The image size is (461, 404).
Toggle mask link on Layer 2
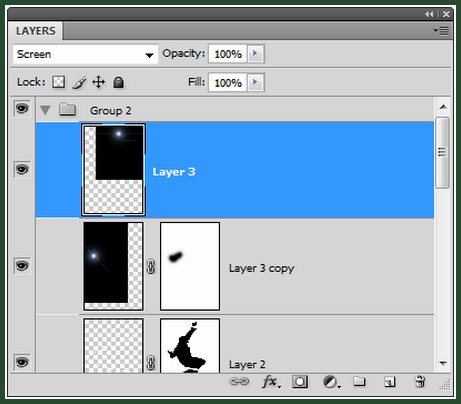[151, 363]
